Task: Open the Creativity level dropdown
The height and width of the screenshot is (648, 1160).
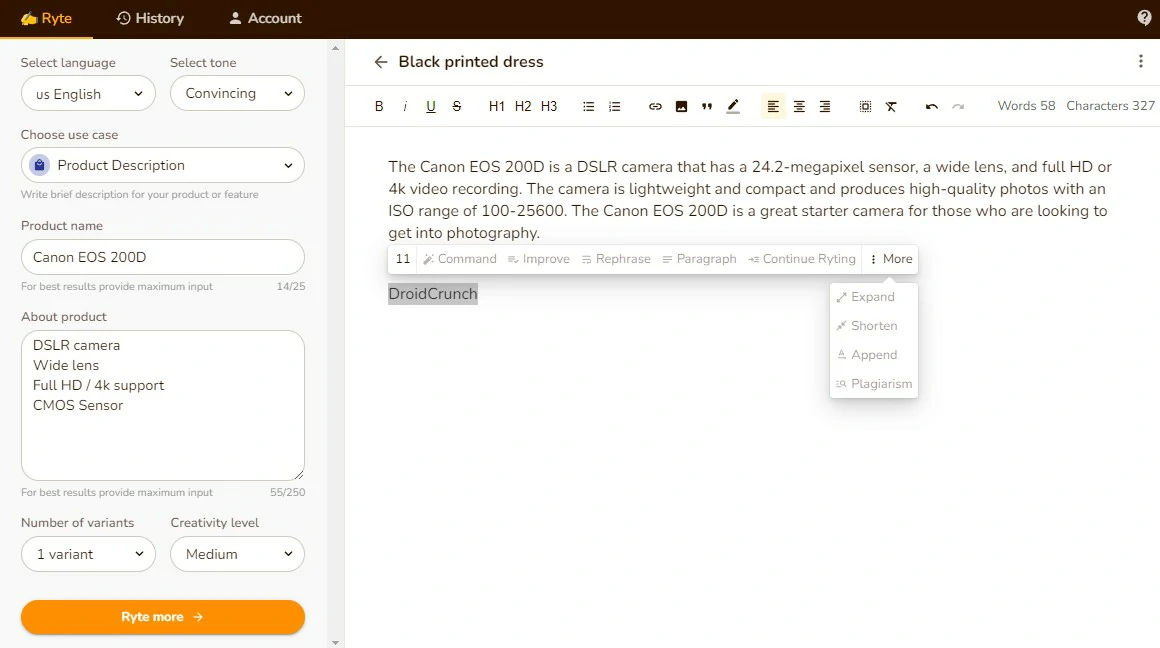Action: click(x=237, y=554)
